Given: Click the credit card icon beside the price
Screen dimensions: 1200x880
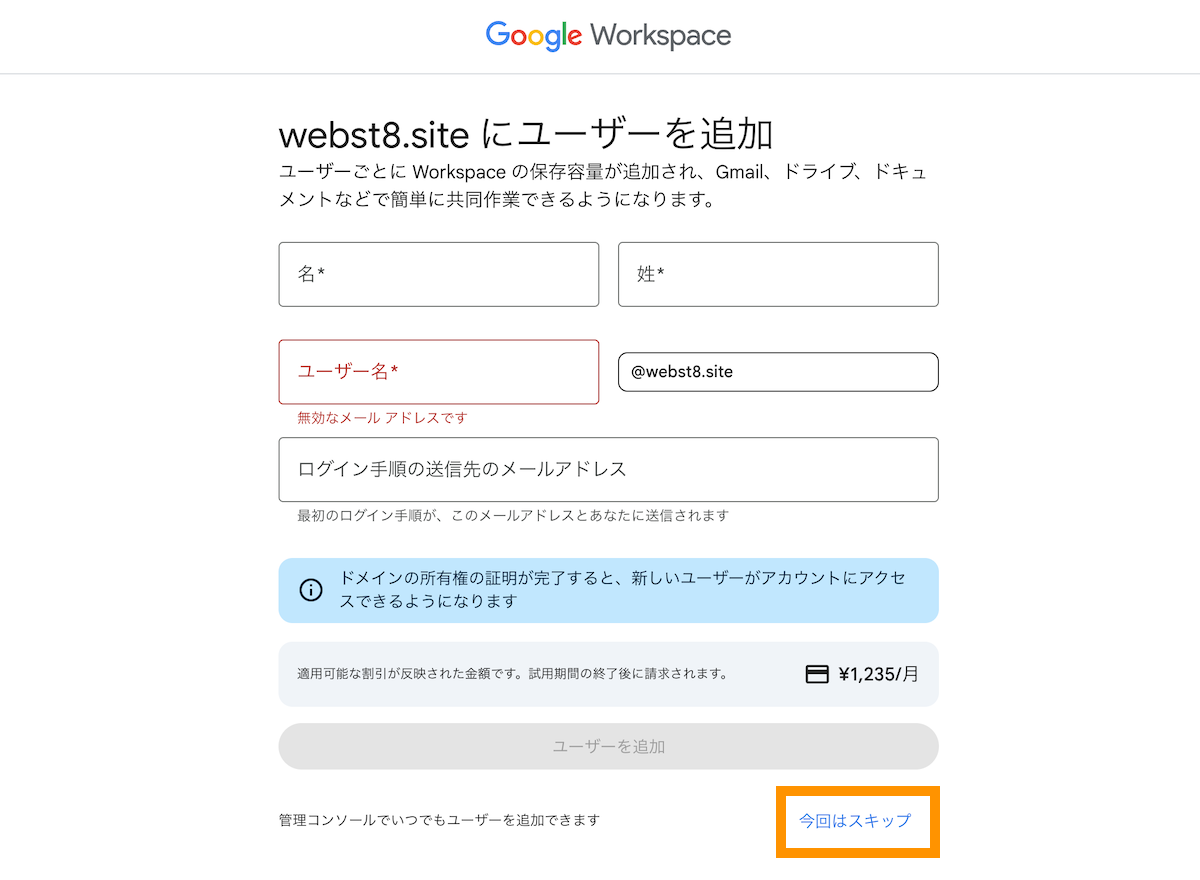Looking at the screenshot, I should pyautogui.click(x=817, y=674).
